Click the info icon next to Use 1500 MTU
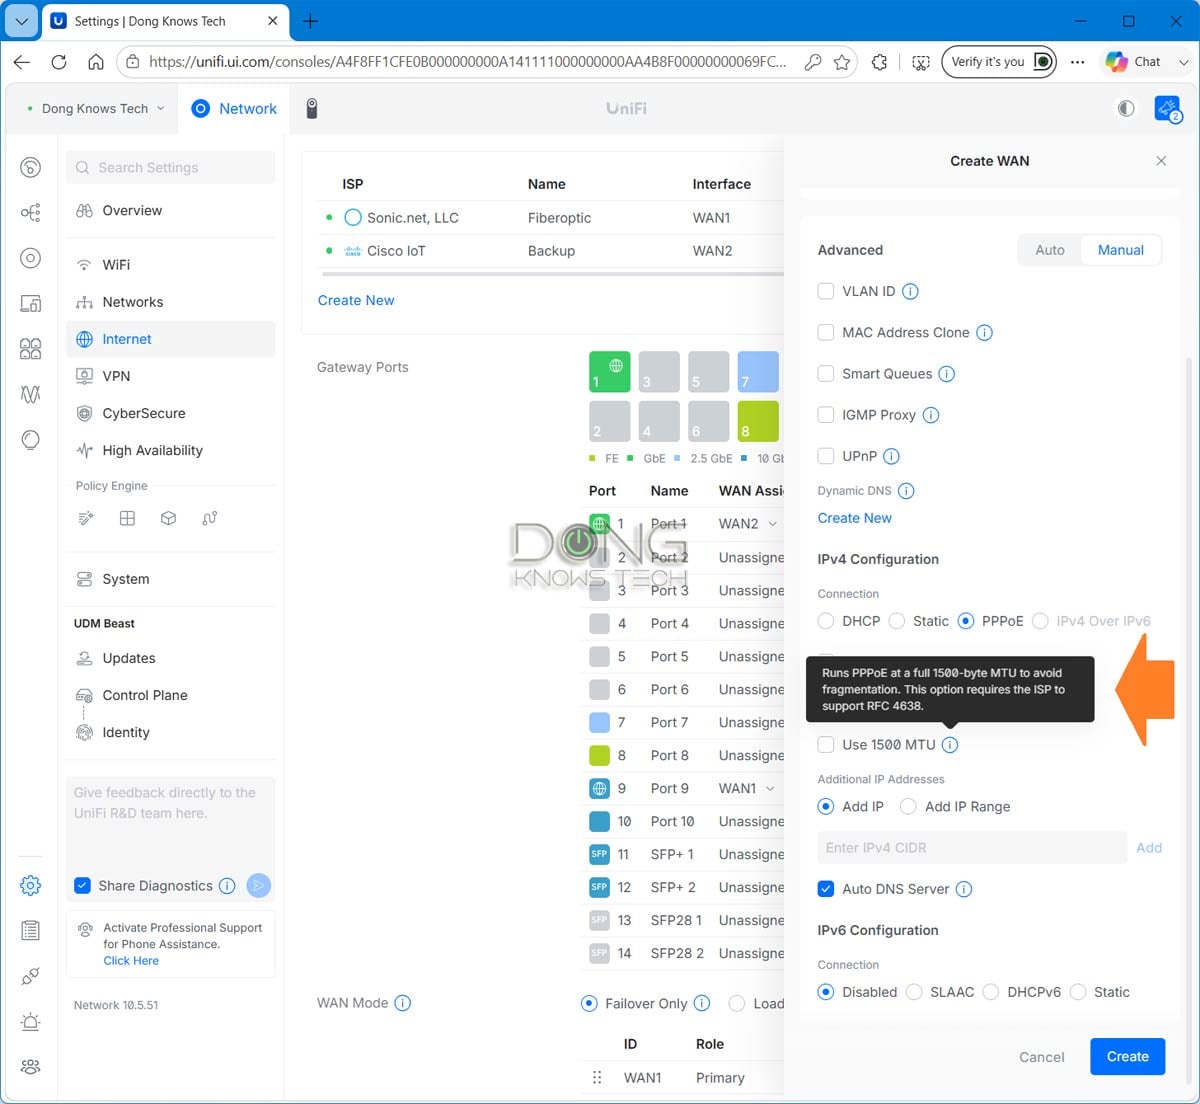 [950, 745]
